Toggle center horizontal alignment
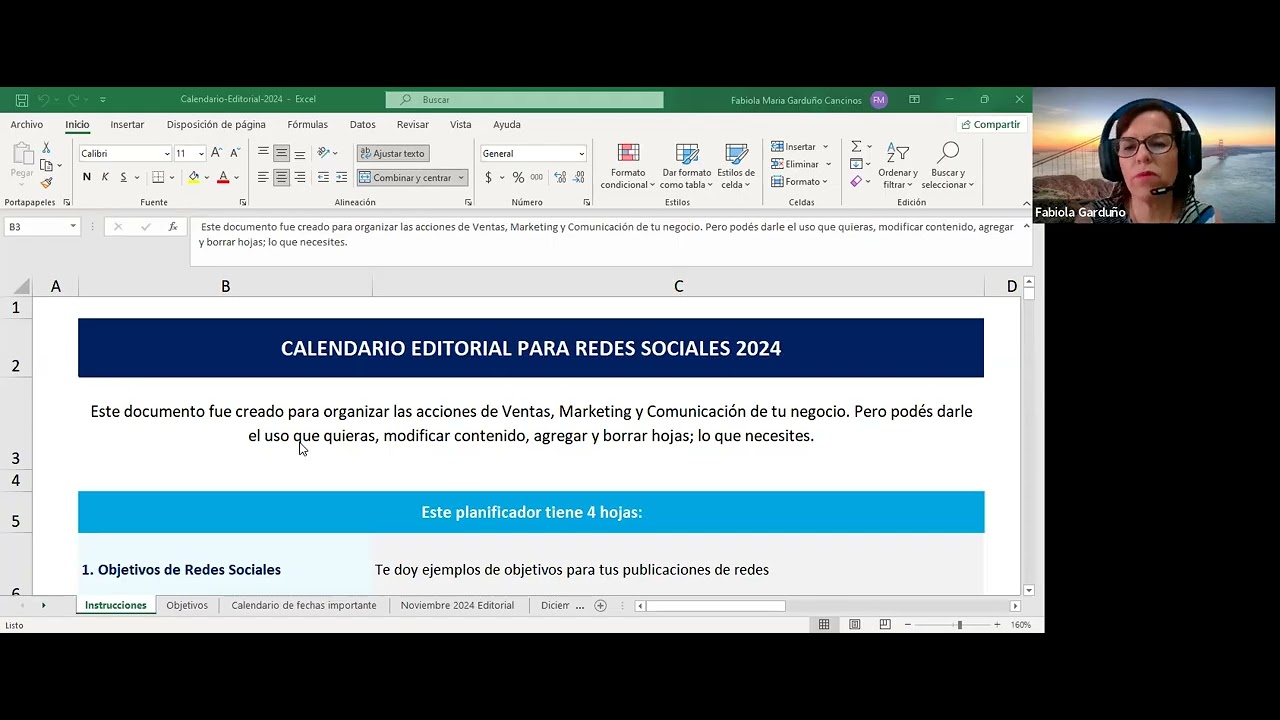 click(x=281, y=177)
